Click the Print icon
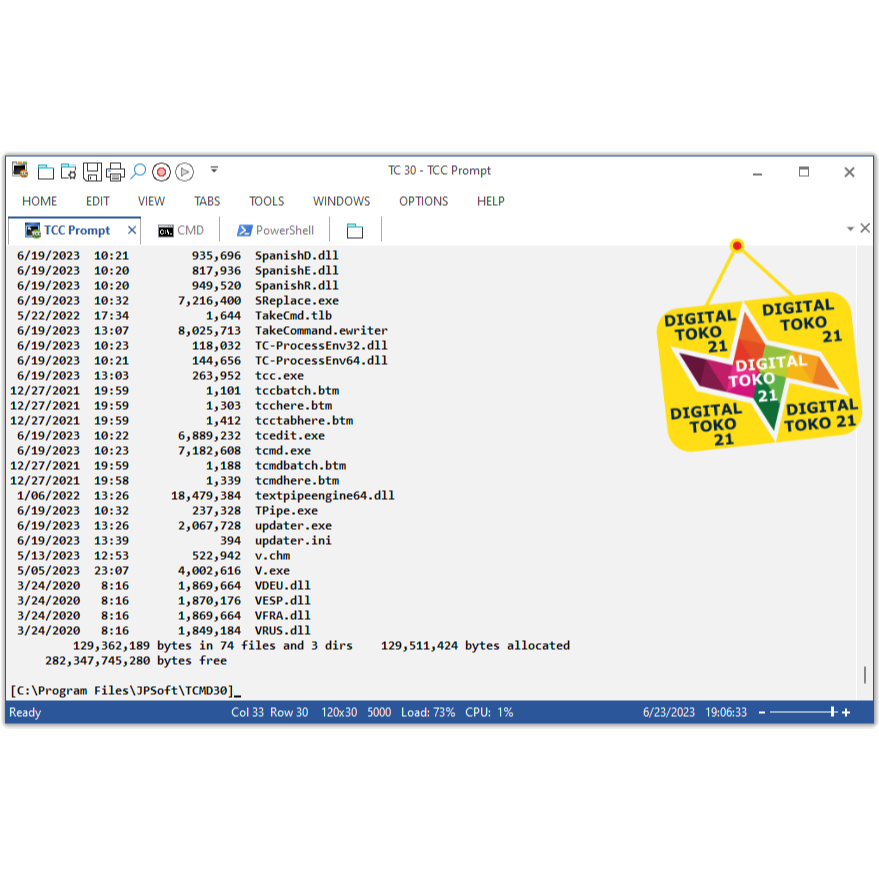Image resolution: width=879 pixels, height=879 pixels. click(115, 172)
